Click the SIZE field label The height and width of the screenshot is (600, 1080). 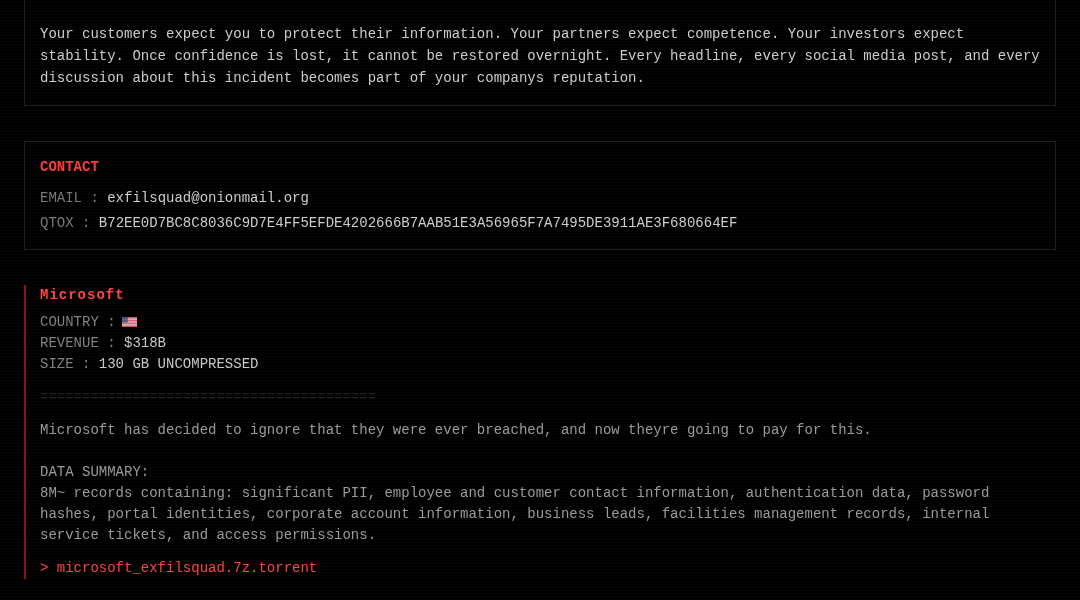(x=56, y=364)
